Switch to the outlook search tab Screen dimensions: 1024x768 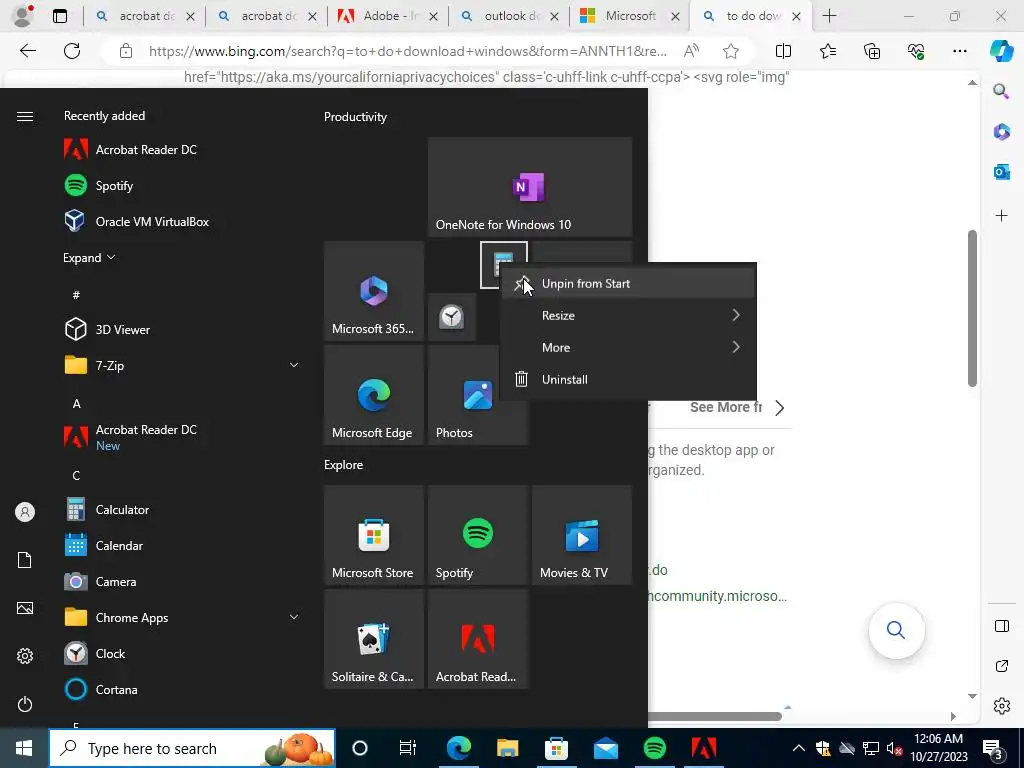click(x=508, y=16)
